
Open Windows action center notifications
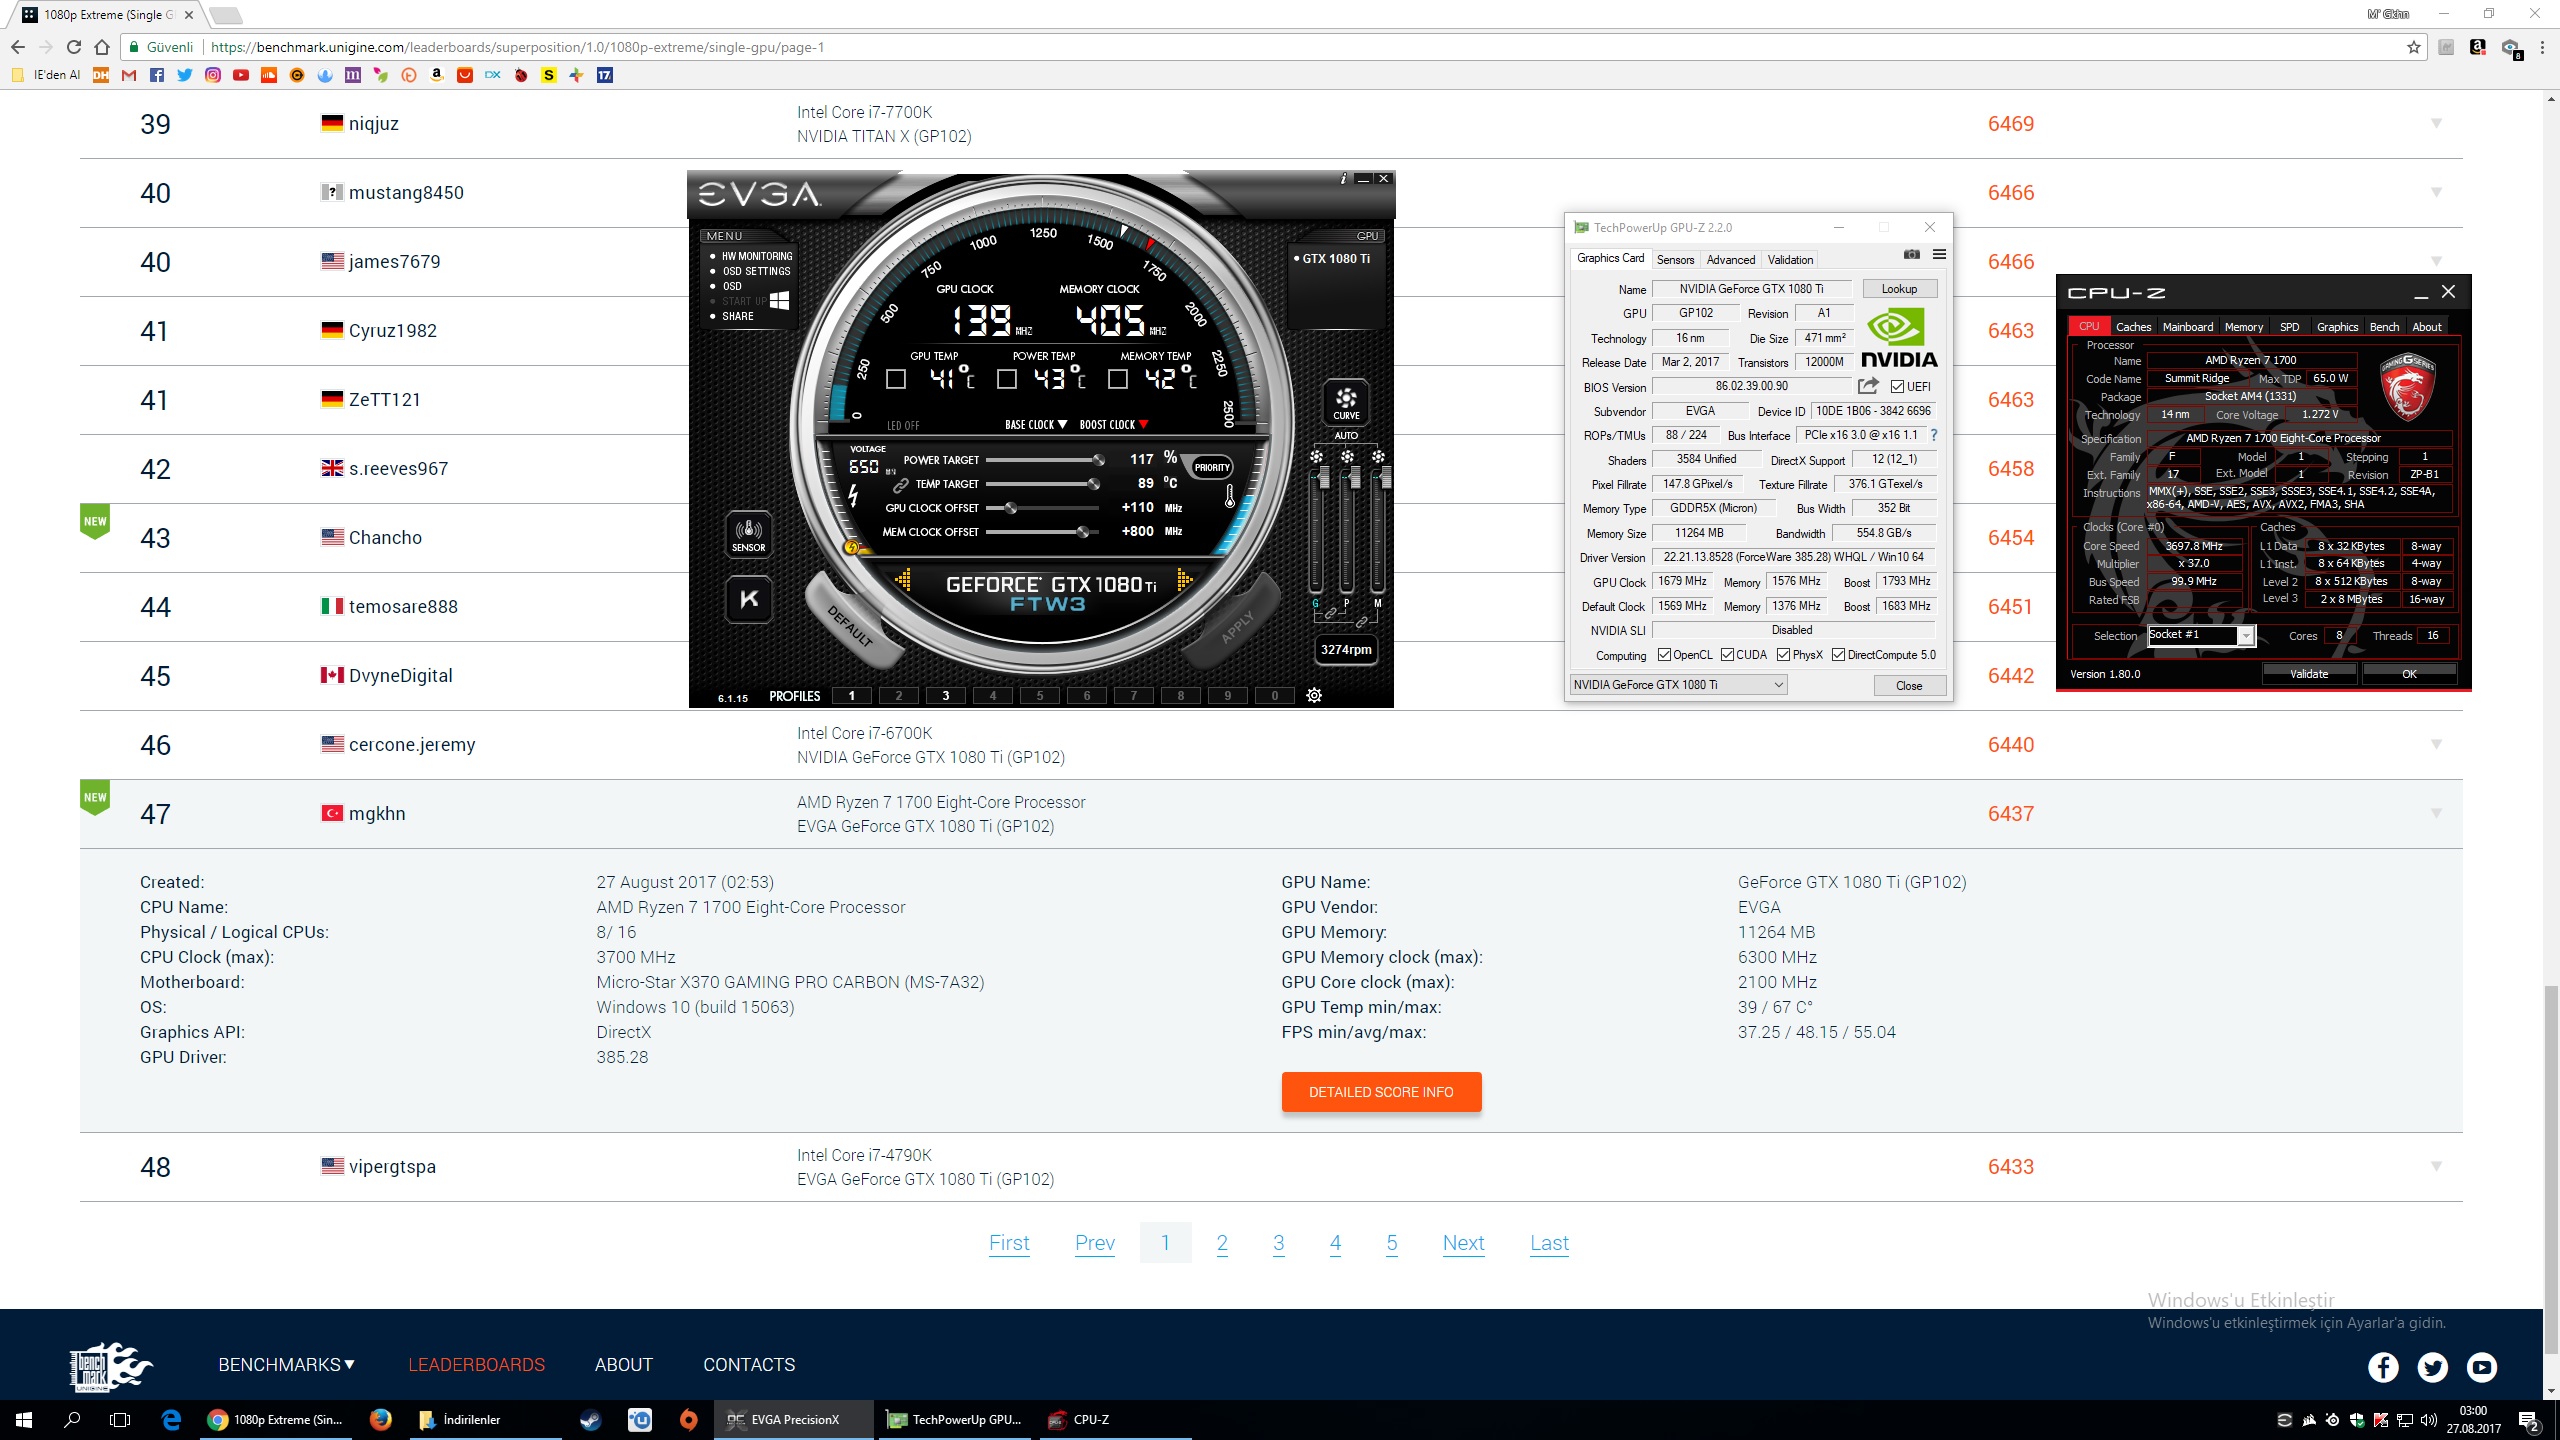tap(2530, 1420)
